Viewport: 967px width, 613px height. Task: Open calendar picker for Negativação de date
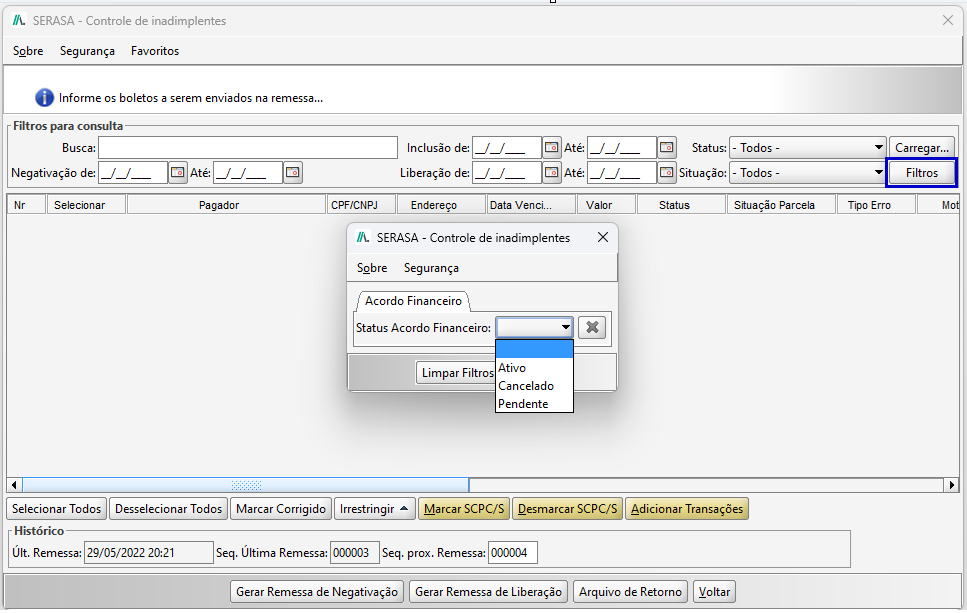(x=178, y=173)
